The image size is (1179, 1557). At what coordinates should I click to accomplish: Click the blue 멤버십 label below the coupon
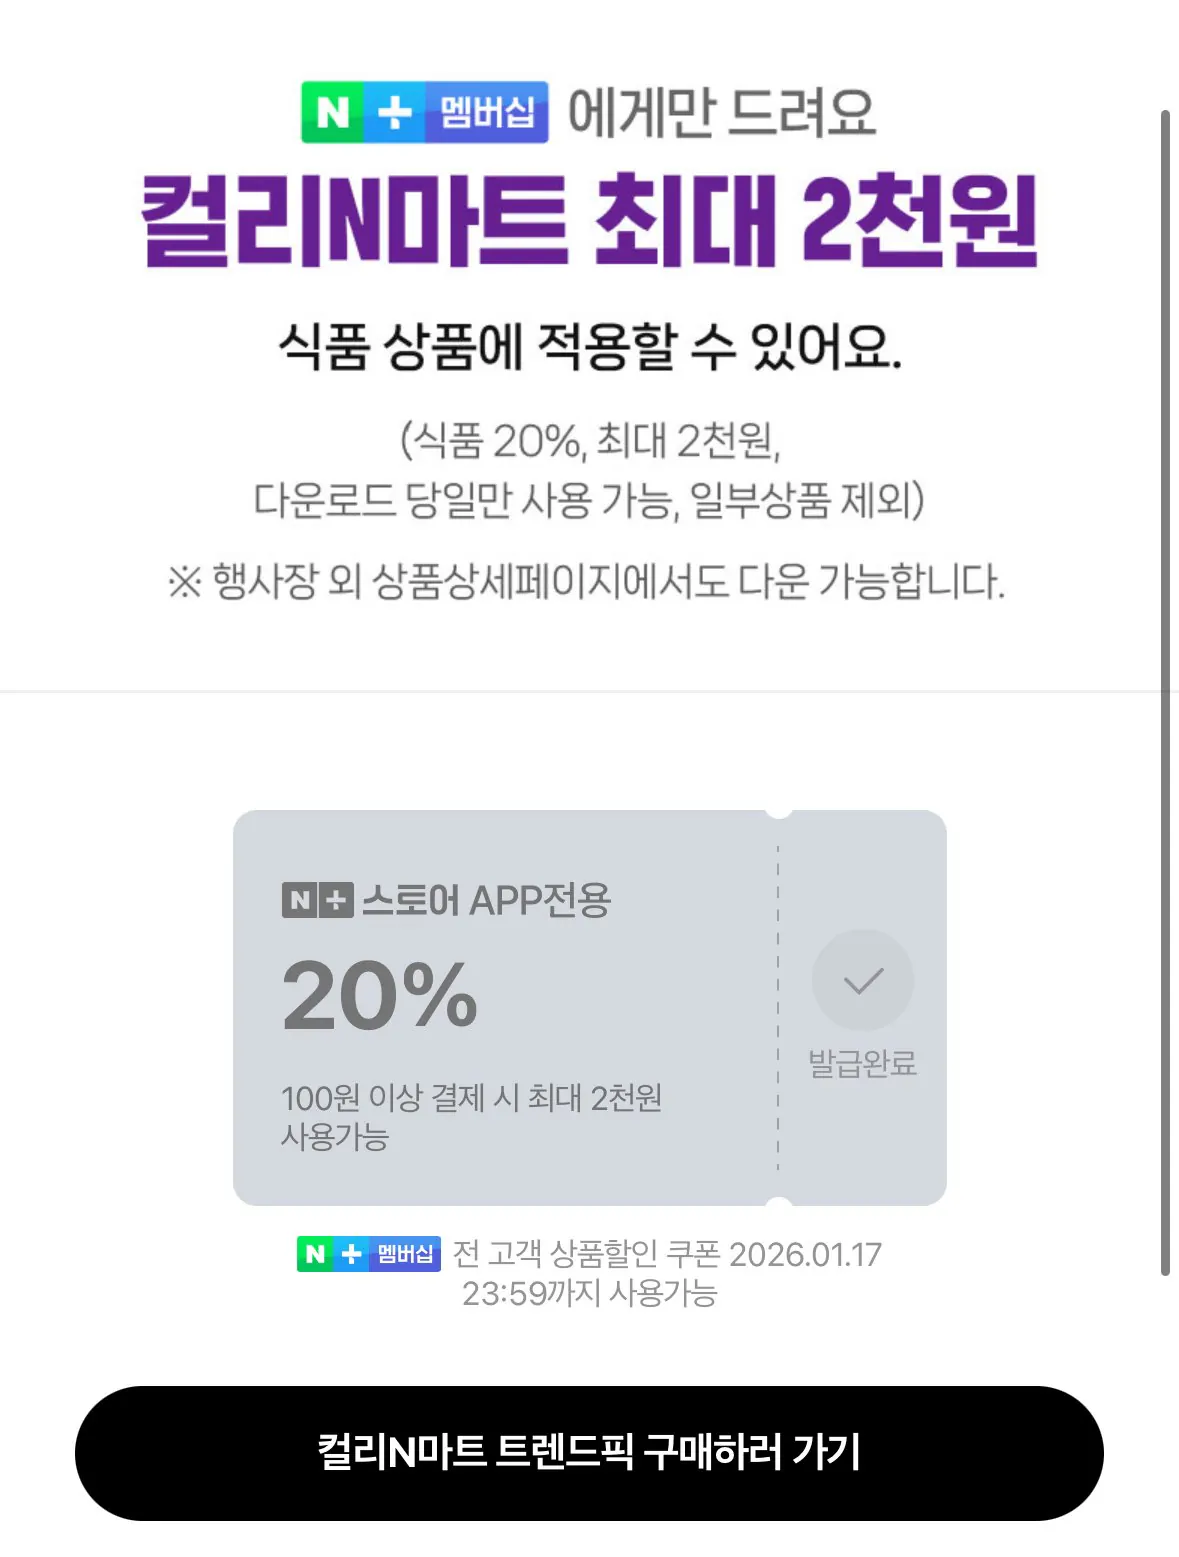click(404, 1254)
